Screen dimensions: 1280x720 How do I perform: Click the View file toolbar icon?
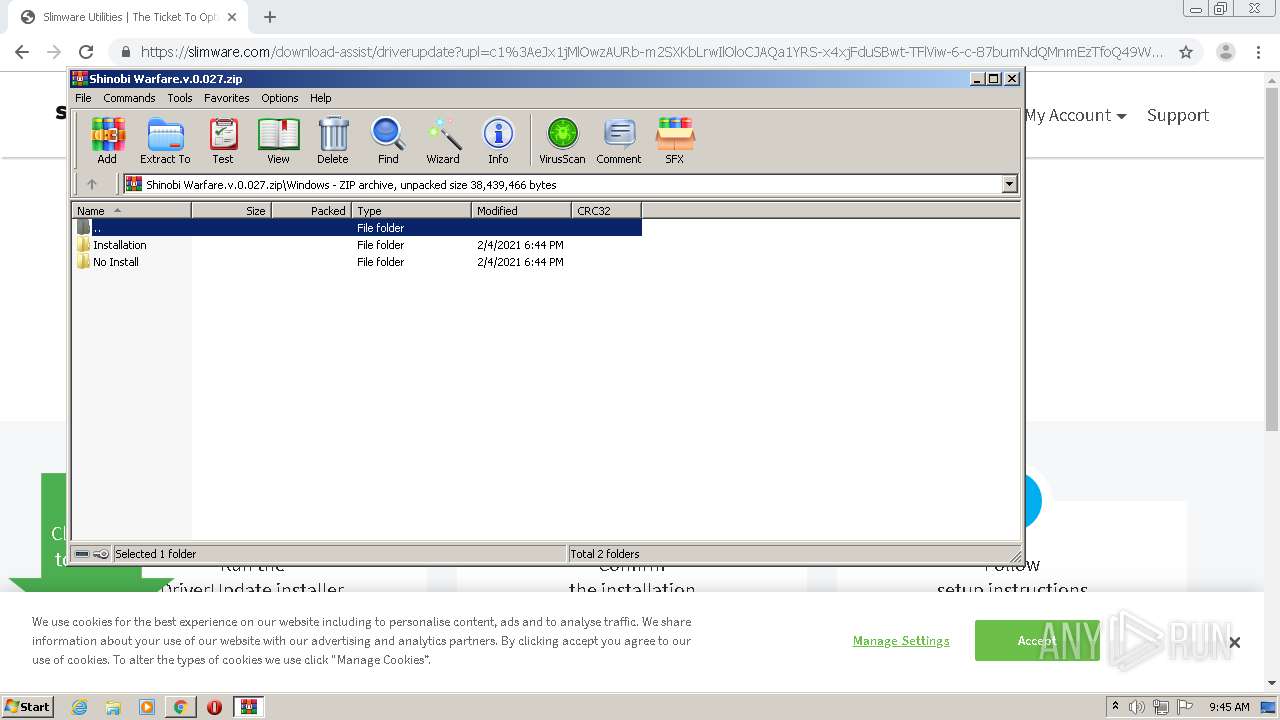pyautogui.click(x=278, y=139)
